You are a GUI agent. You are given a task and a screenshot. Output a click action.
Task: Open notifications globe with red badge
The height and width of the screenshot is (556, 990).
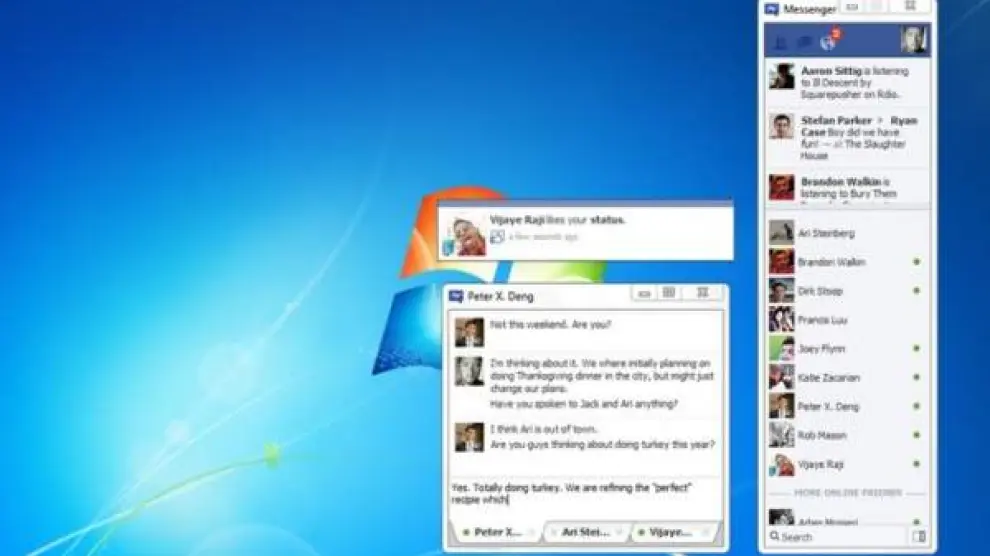(828, 42)
